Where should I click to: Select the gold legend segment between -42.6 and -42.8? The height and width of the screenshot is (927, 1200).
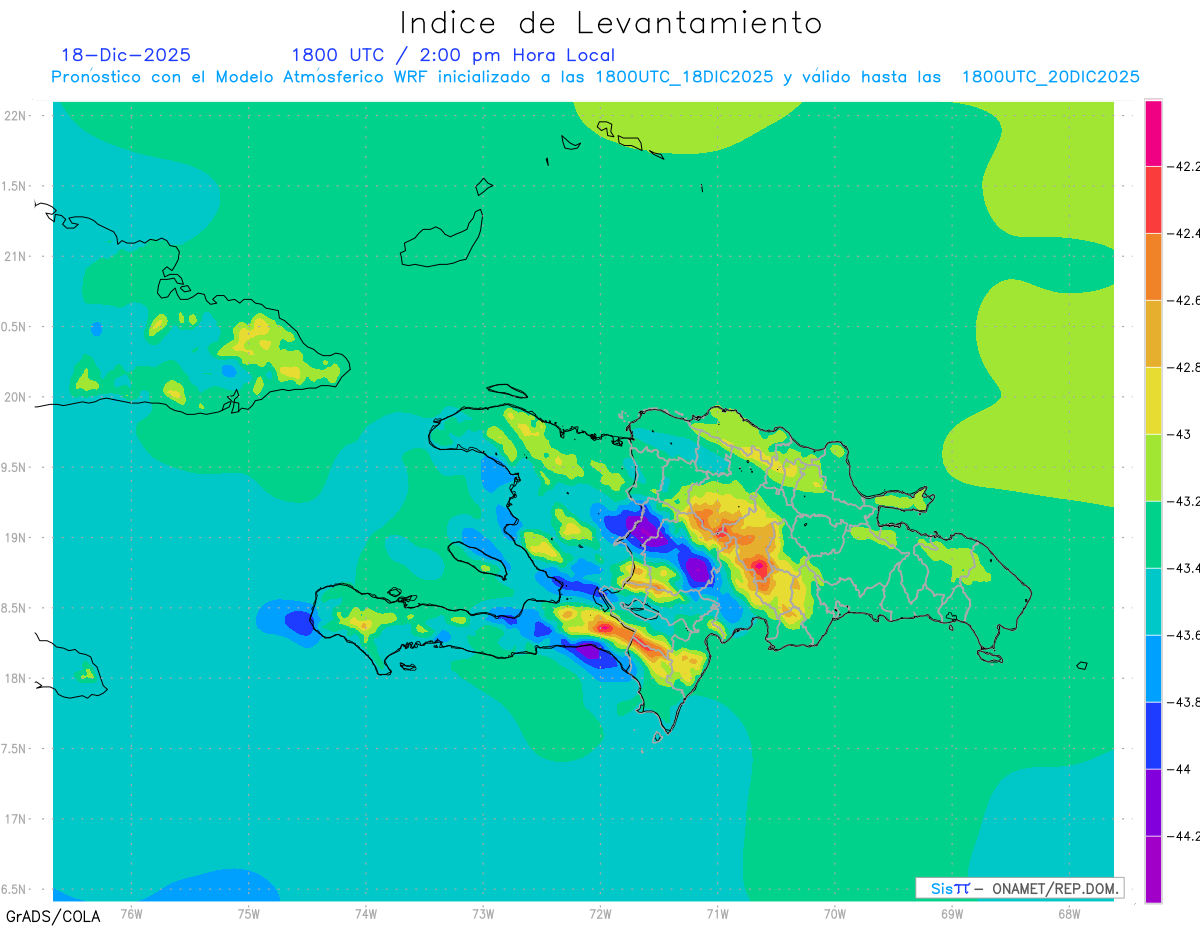click(x=1153, y=333)
